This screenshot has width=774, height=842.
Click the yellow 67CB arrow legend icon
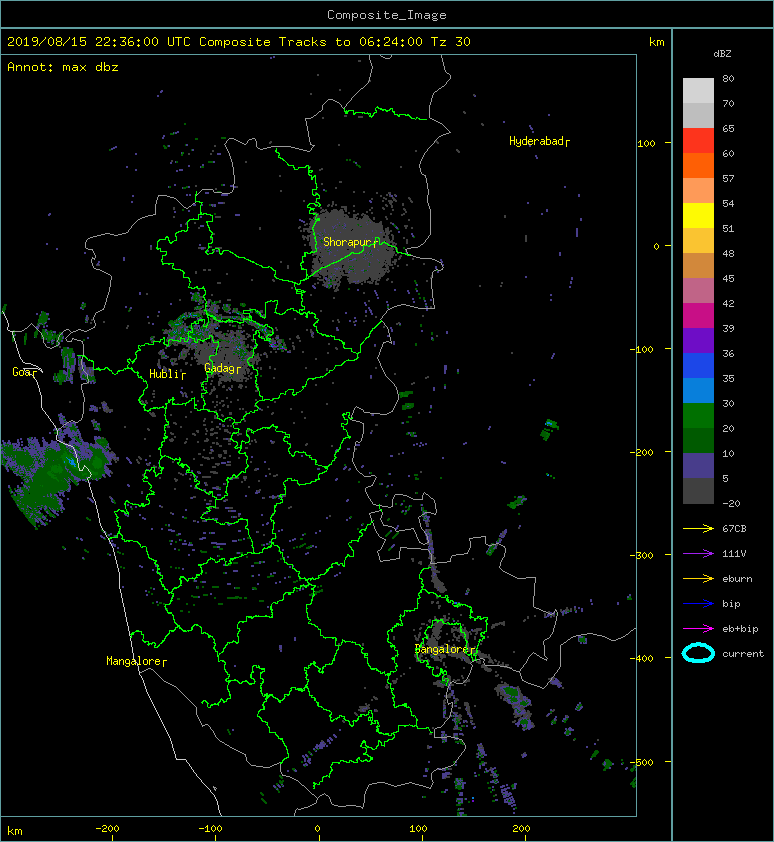pos(698,528)
